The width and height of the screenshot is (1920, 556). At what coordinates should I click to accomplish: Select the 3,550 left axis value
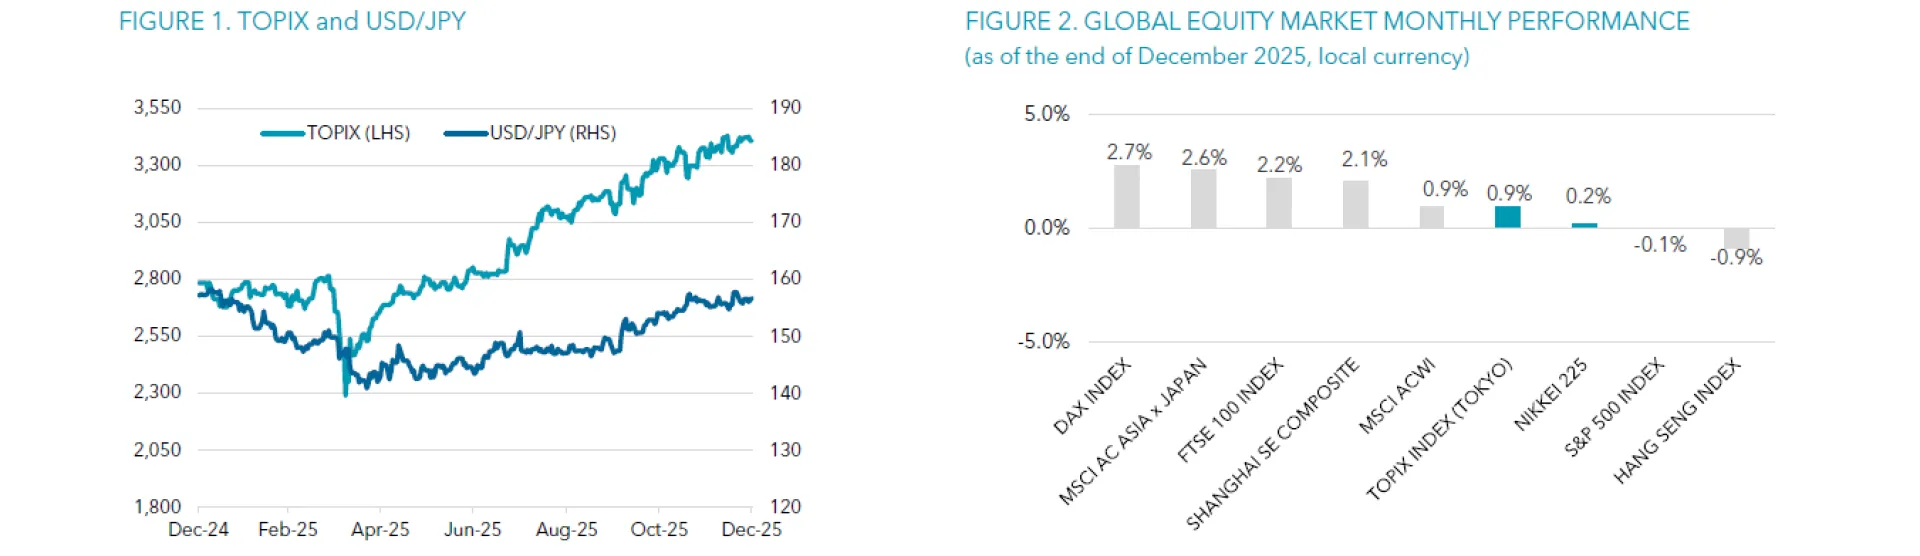[x=158, y=107]
